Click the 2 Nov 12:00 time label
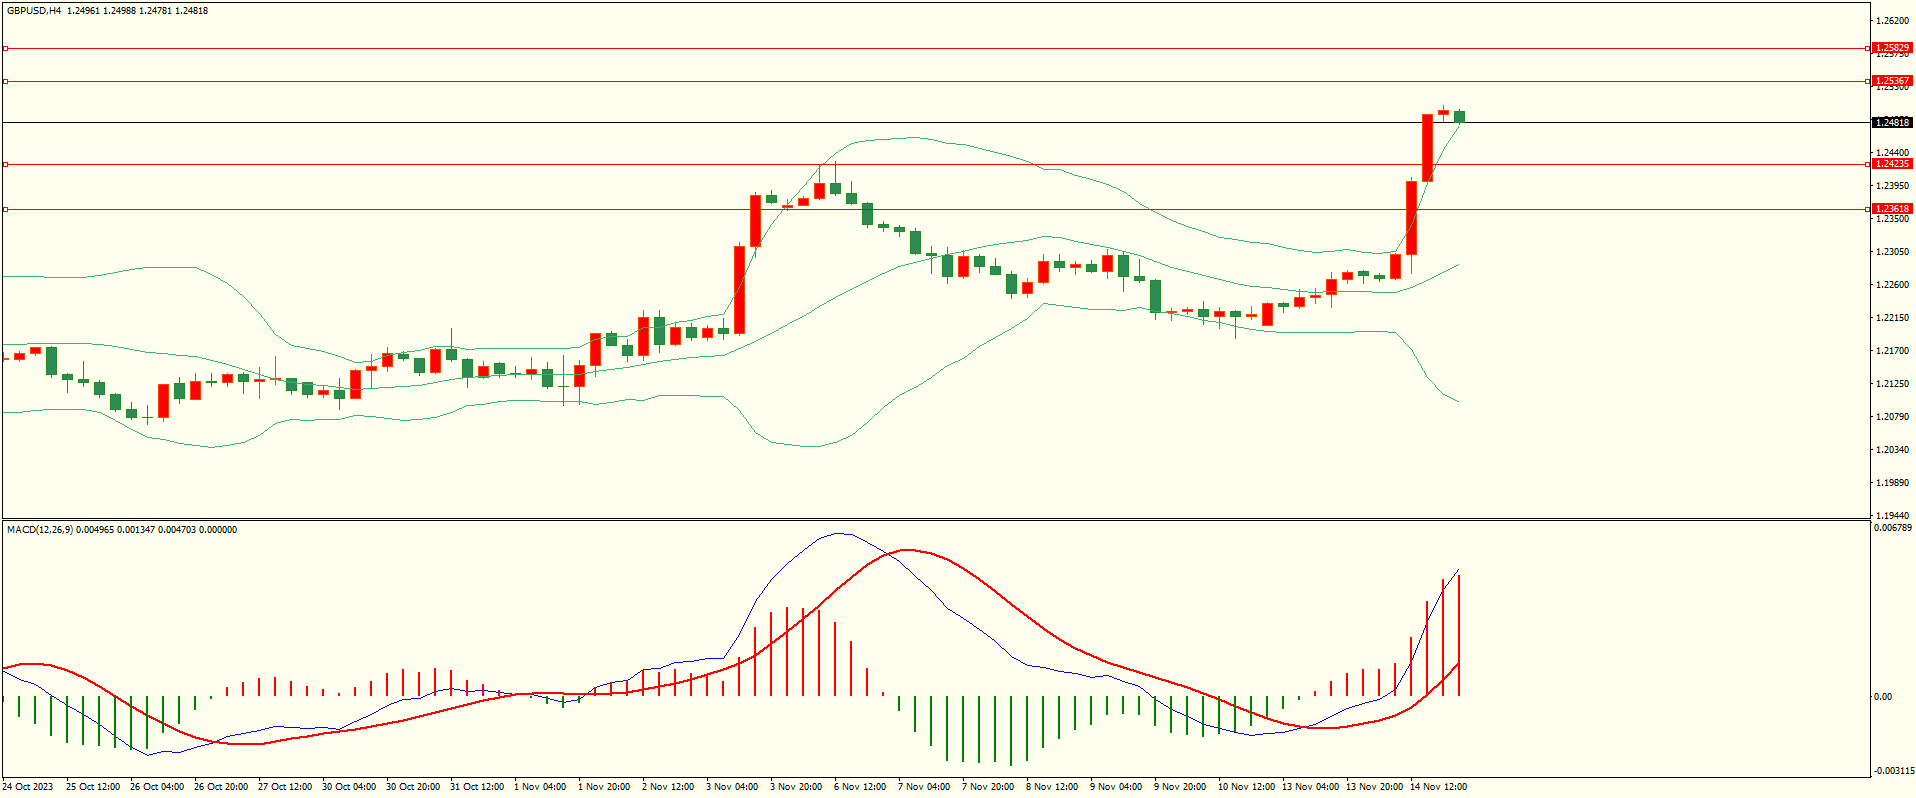Screen dimensions: 1916x798 (x=668, y=787)
